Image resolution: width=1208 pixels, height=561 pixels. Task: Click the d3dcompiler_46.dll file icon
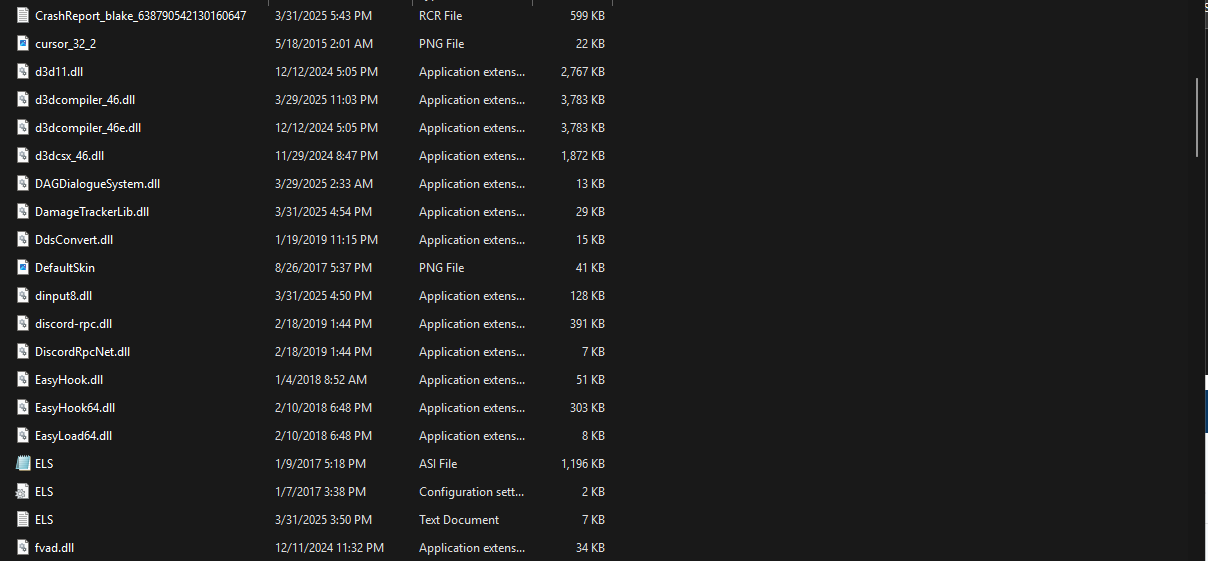click(23, 100)
